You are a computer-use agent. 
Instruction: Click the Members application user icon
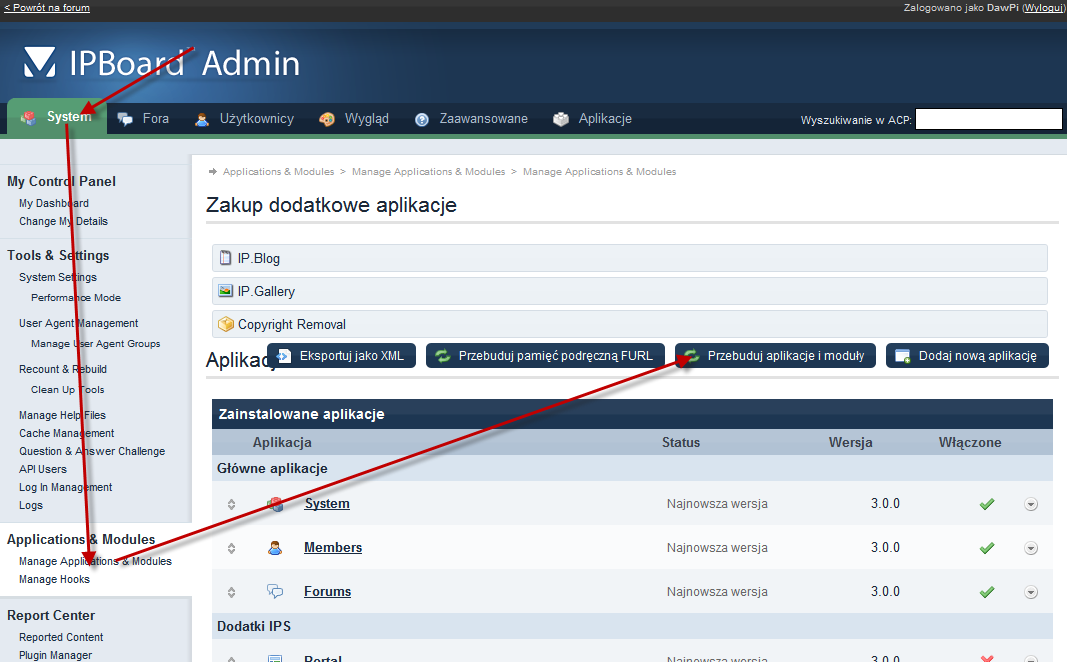pos(275,548)
